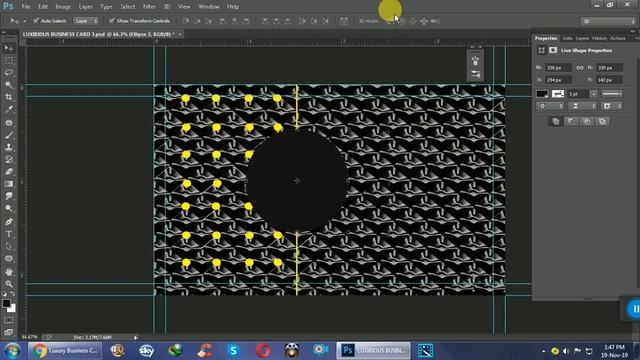Open the File menu
This screenshot has width=640, height=360.
click(26, 7)
